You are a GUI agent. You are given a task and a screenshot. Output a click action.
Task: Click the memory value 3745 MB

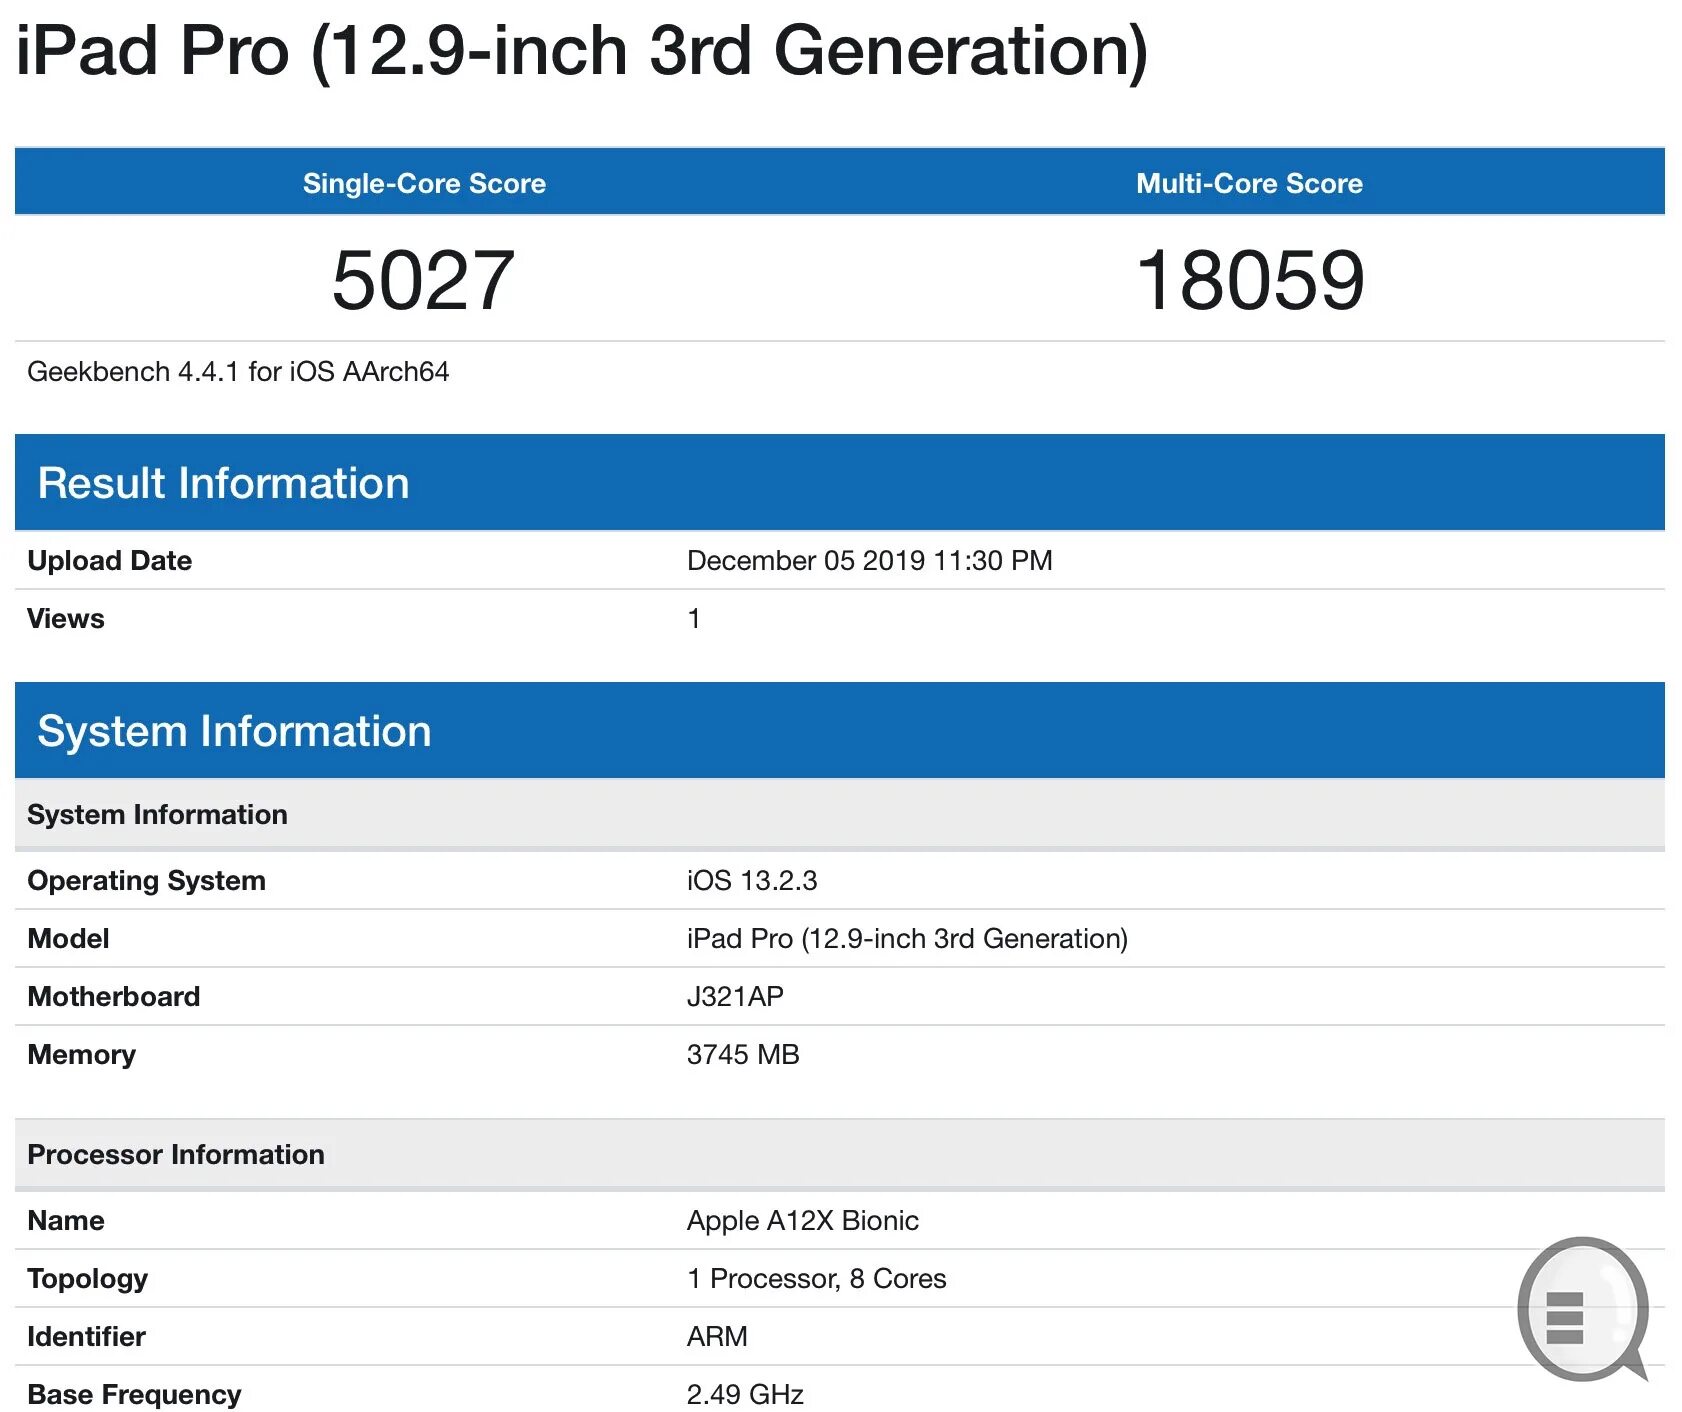[x=743, y=1055]
